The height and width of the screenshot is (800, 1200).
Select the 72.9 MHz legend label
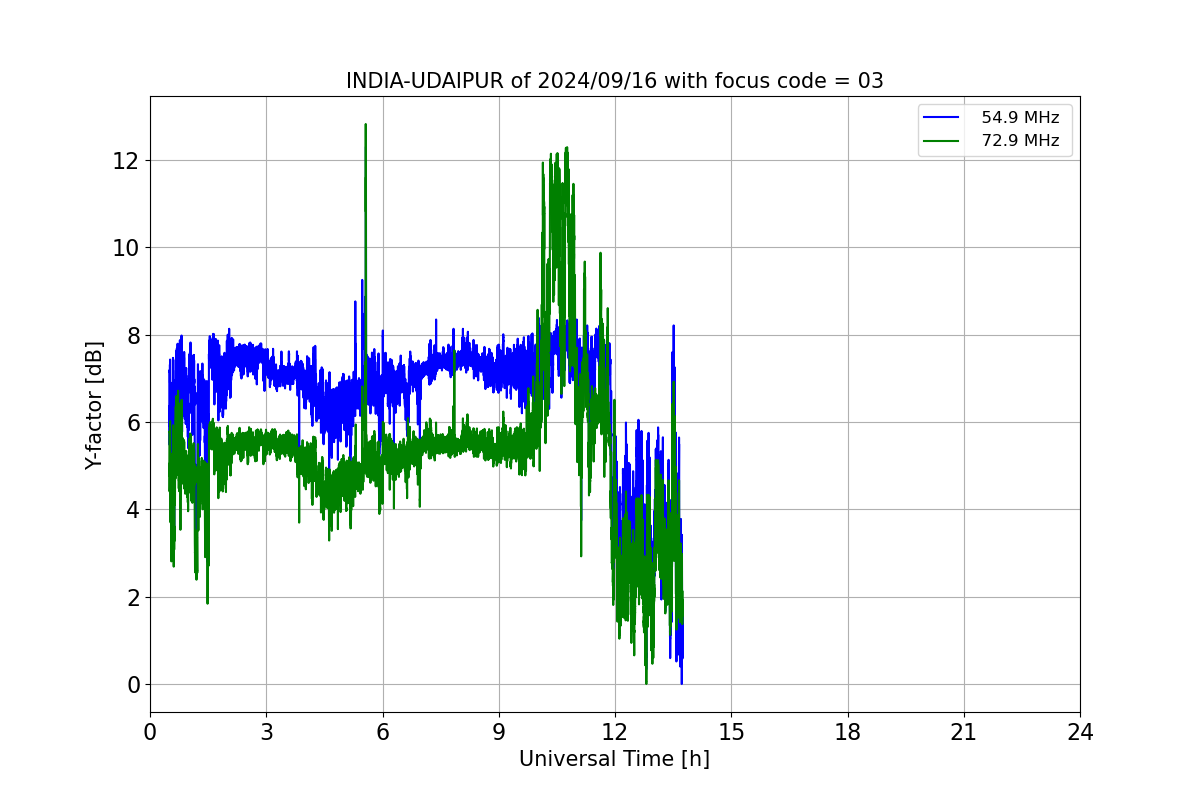tap(1020, 141)
